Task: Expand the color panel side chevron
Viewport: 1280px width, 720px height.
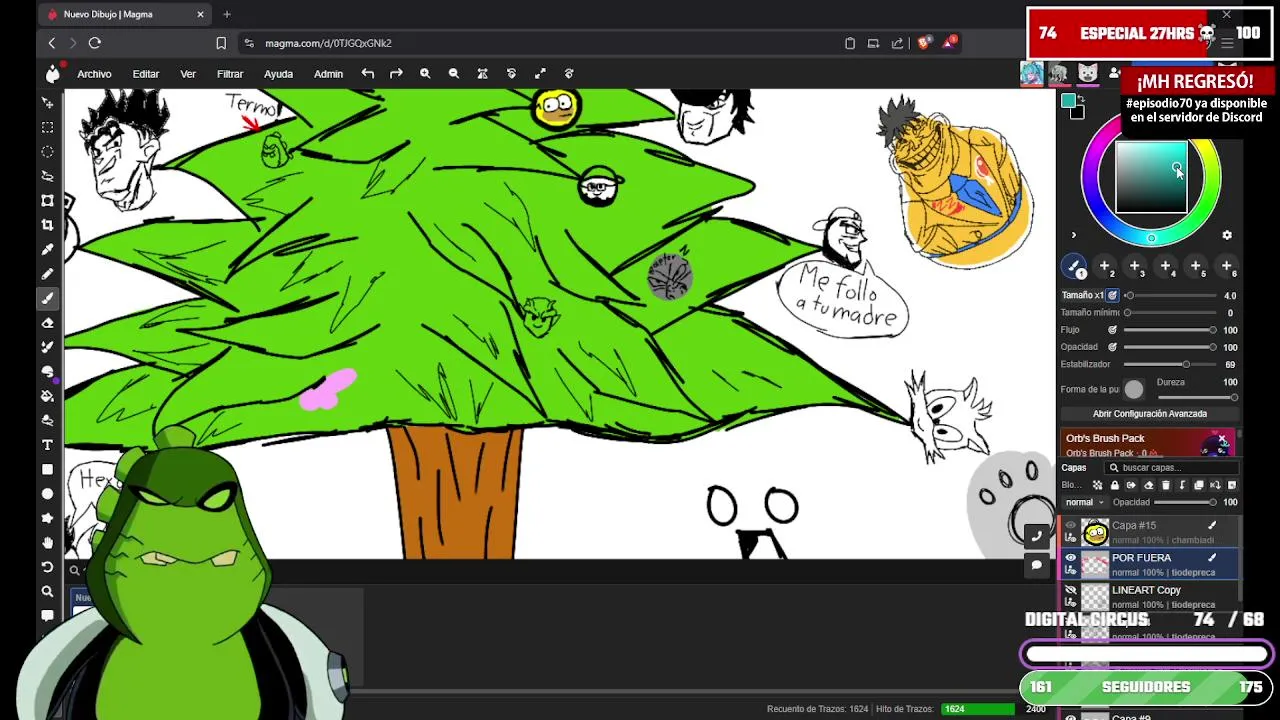Action: tap(1074, 236)
